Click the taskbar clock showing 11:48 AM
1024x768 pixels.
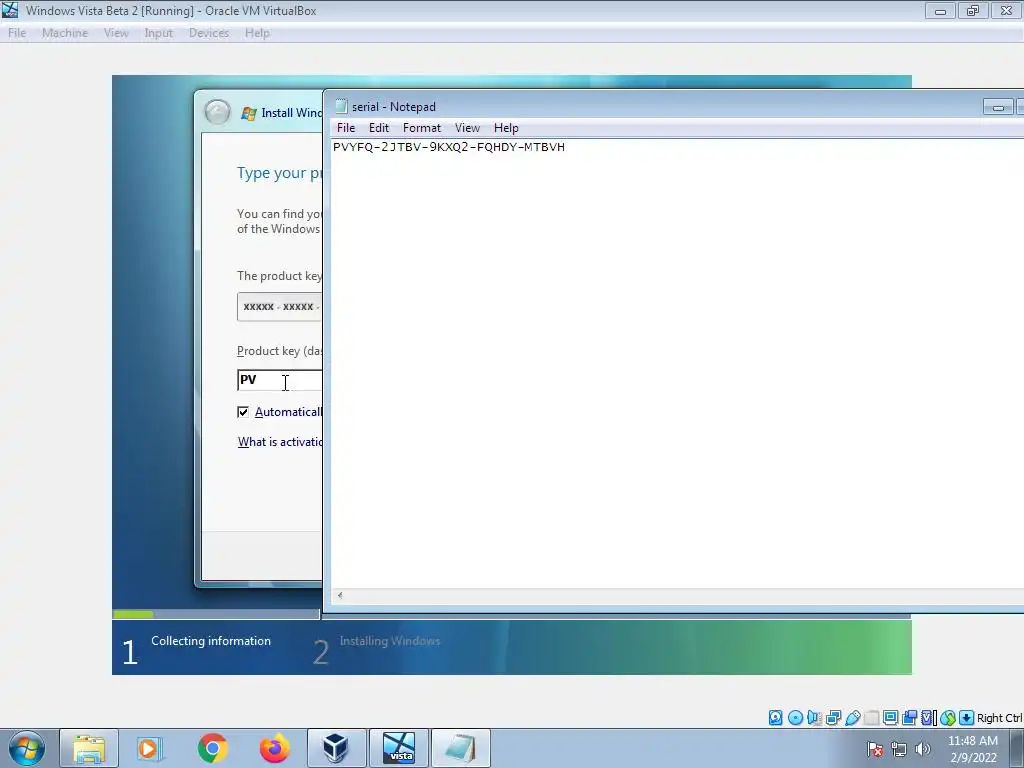(x=972, y=749)
